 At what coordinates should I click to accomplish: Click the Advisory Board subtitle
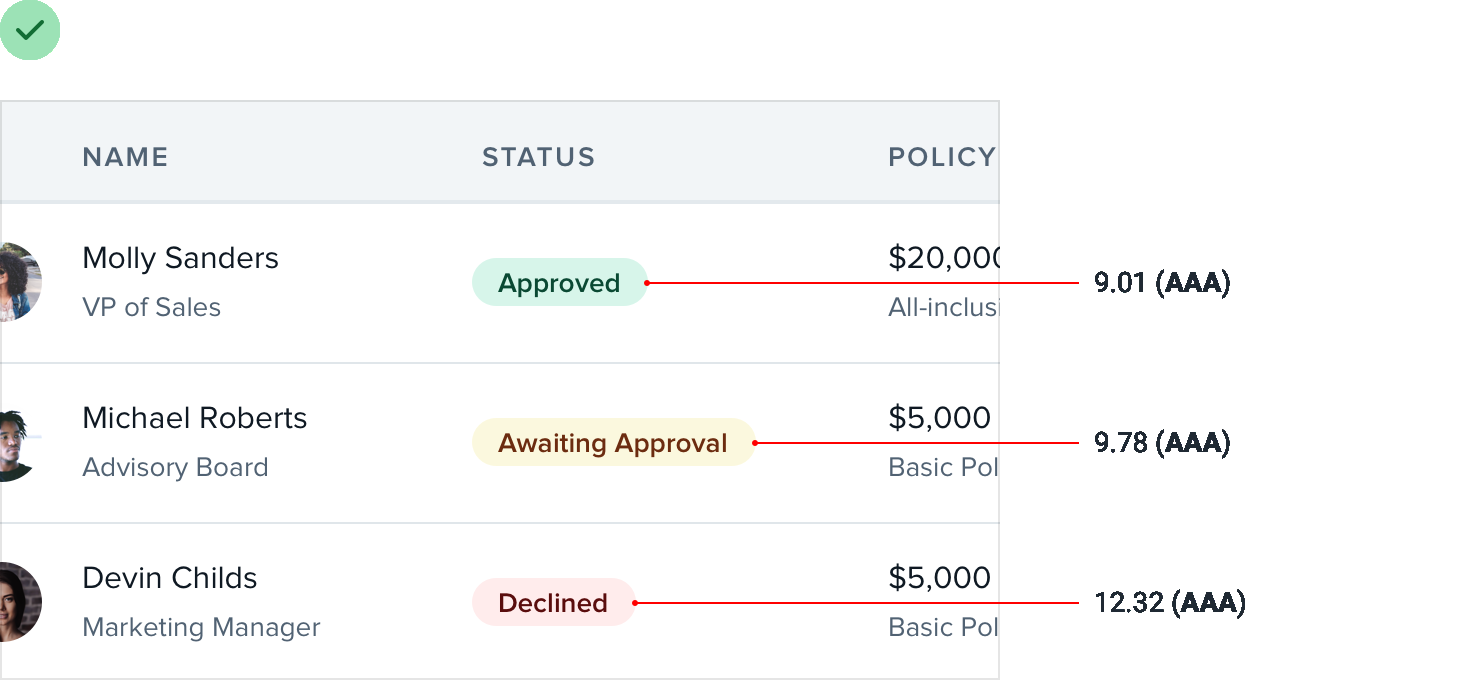pyautogui.click(x=175, y=467)
